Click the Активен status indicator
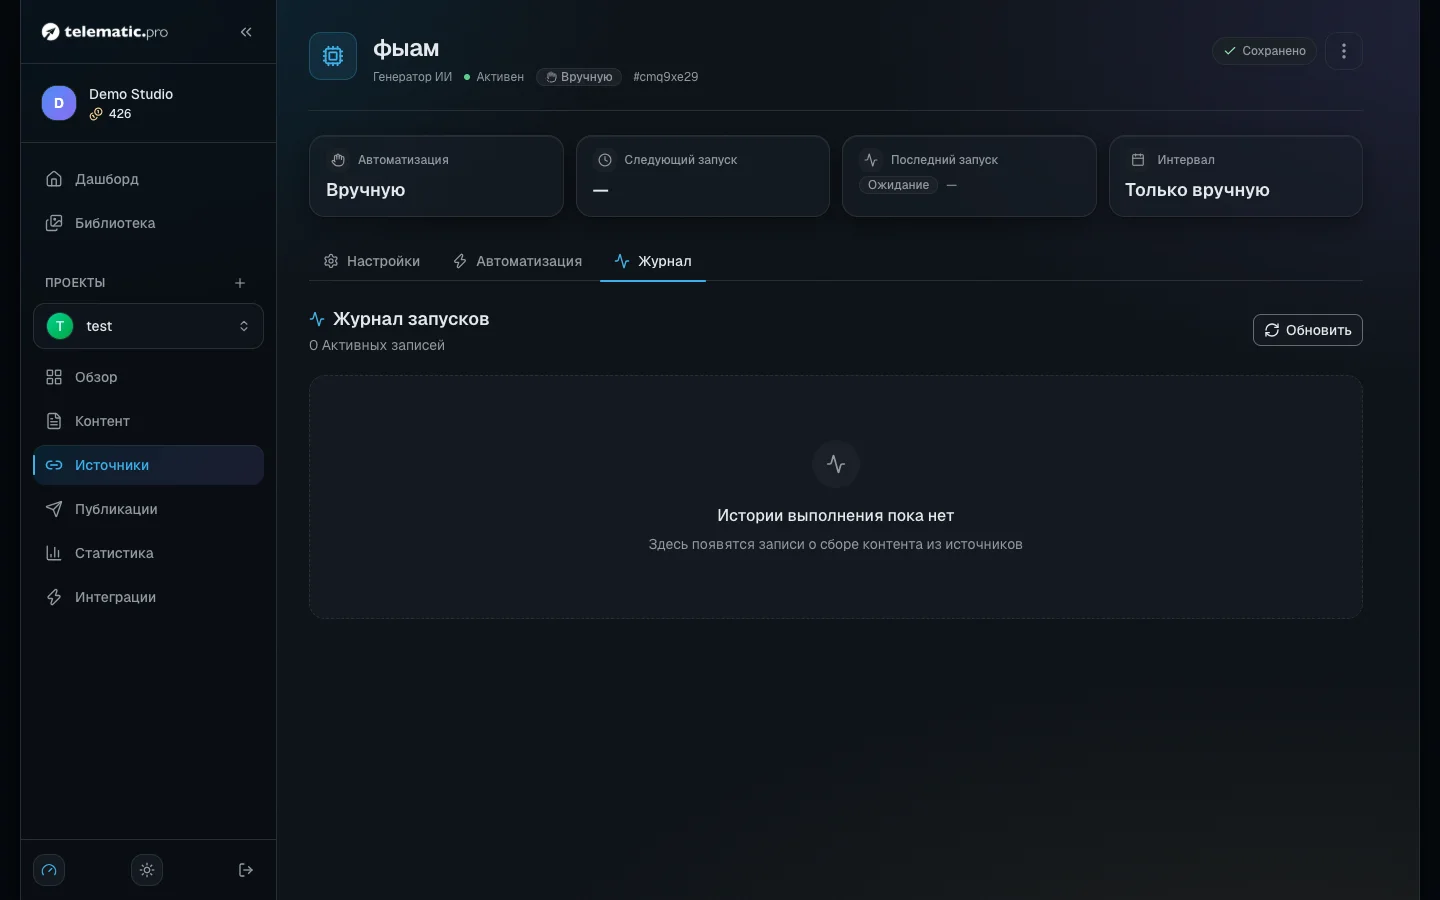This screenshot has width=1440, height=900. pos(494,77)
